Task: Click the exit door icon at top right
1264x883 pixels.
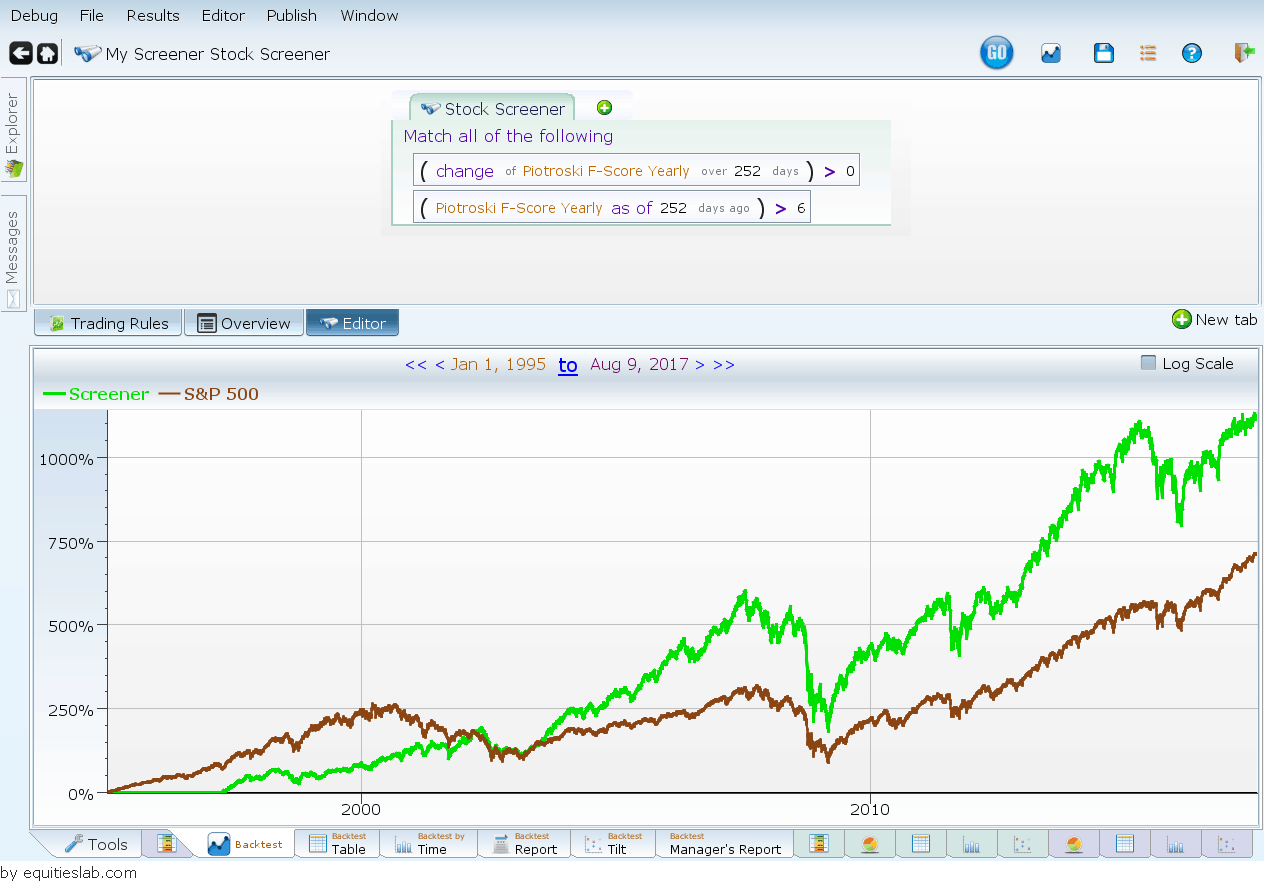Action: (x=1243, y=52)
